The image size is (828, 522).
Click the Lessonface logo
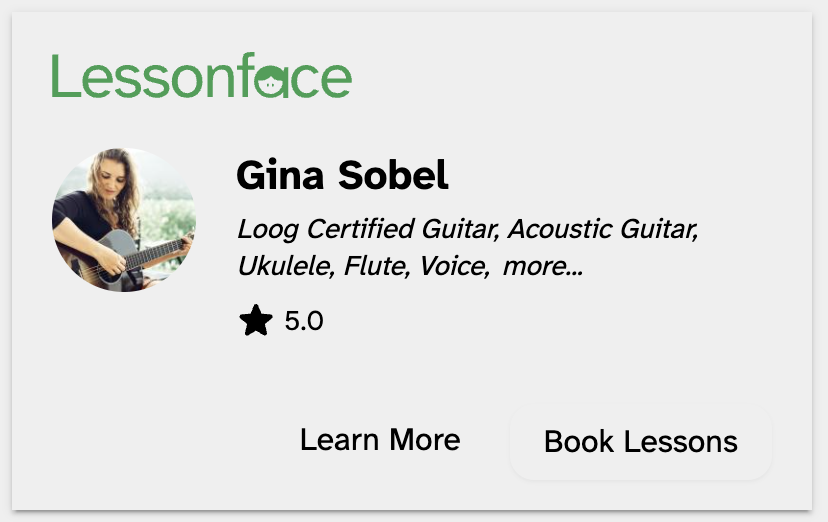pyautogui.click(x=201, y=78)
